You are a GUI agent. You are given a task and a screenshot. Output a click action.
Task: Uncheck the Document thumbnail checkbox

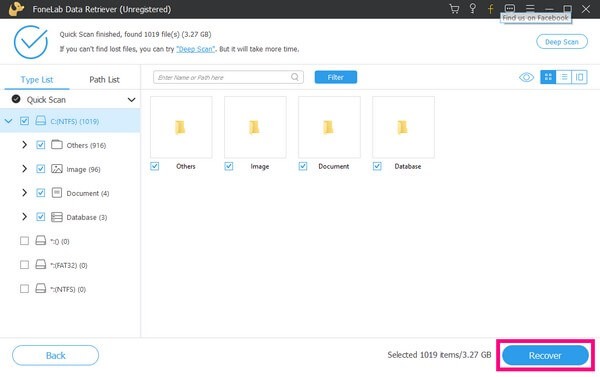[303, 166]
